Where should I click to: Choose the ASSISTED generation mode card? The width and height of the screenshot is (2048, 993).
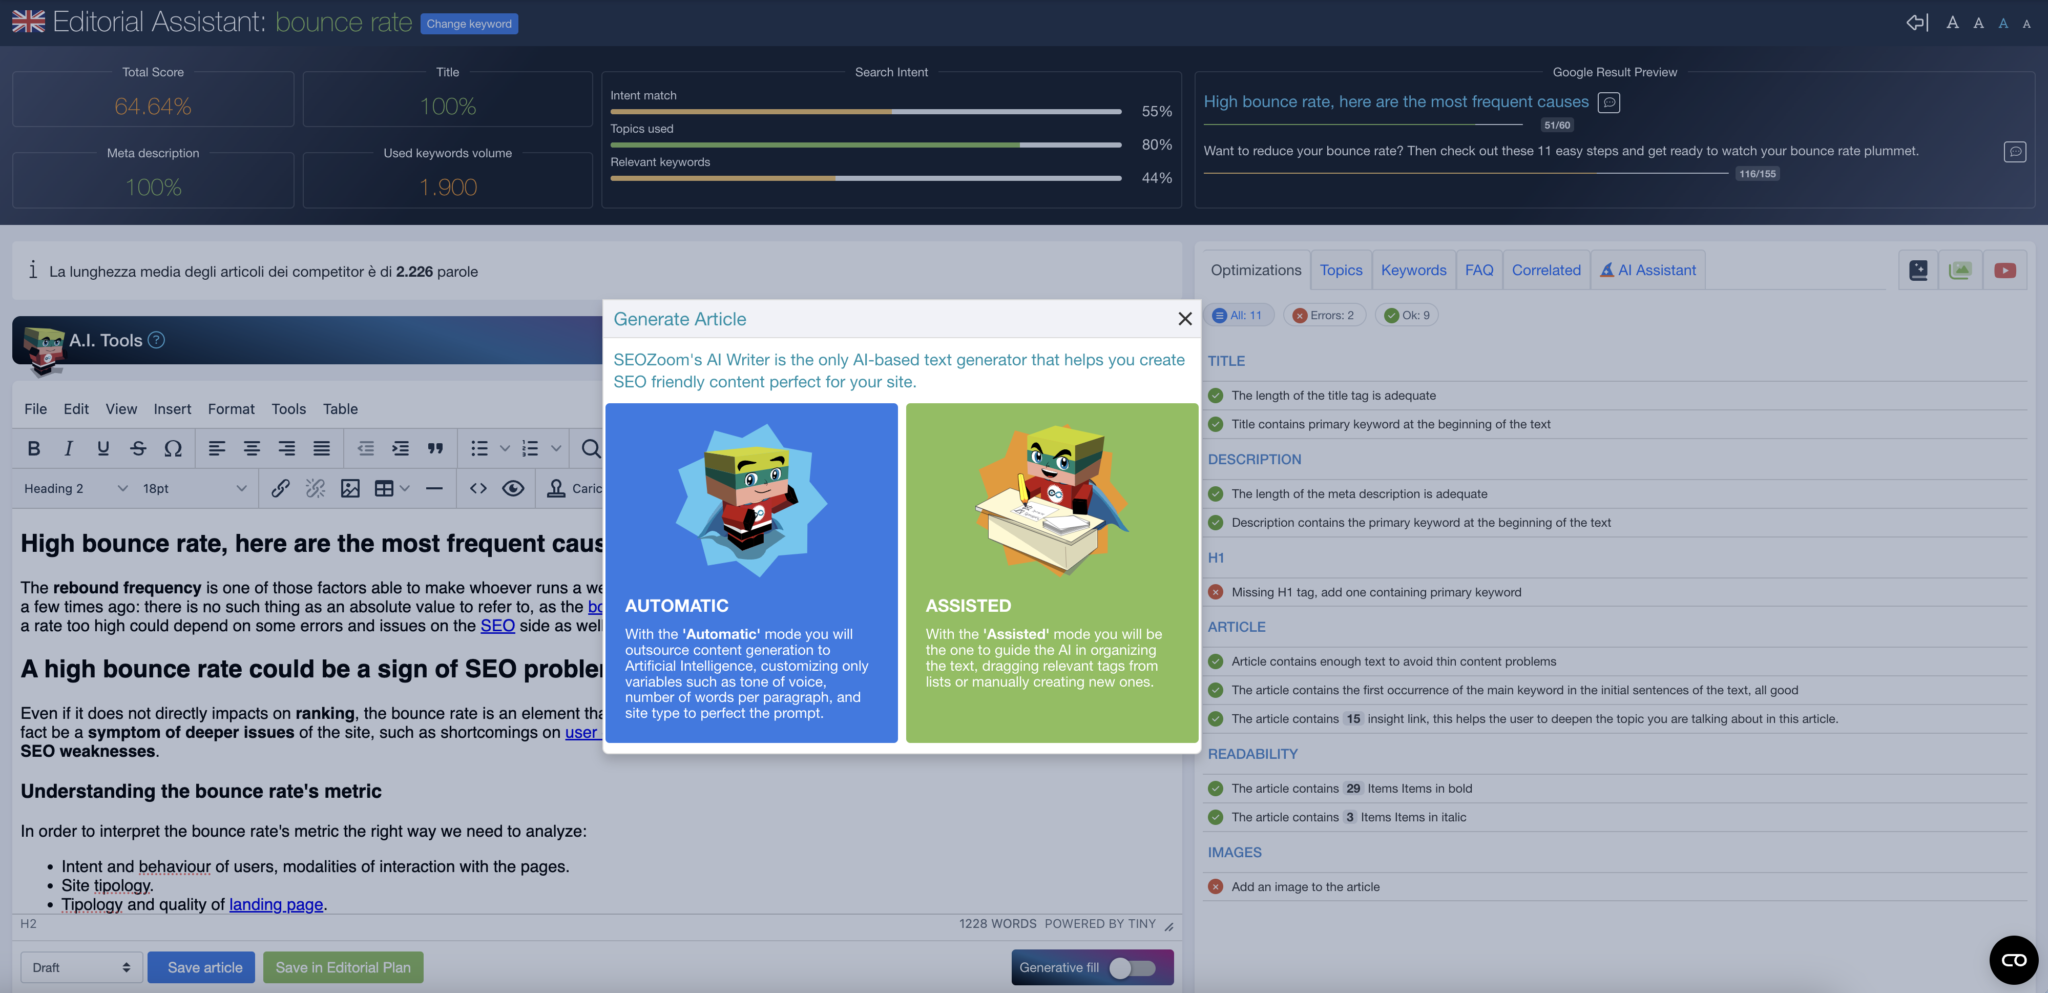1052,573
